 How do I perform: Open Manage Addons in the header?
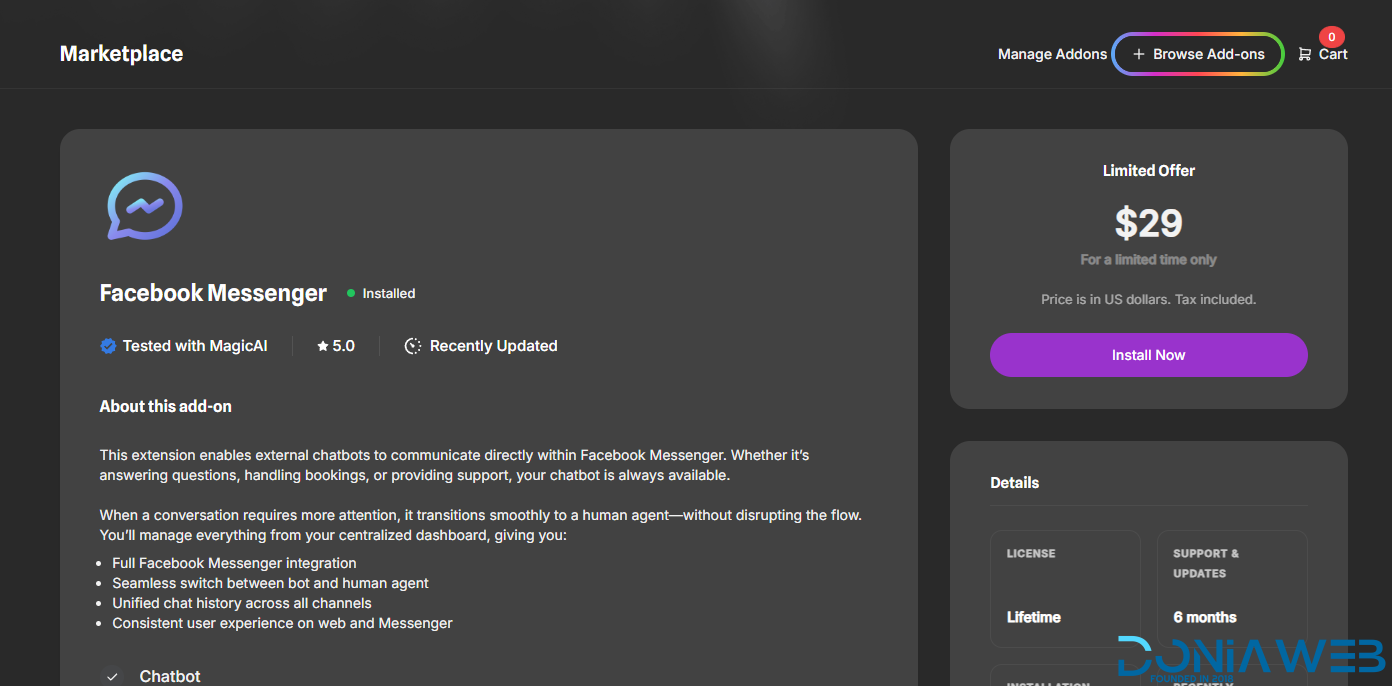point(1052,54)
